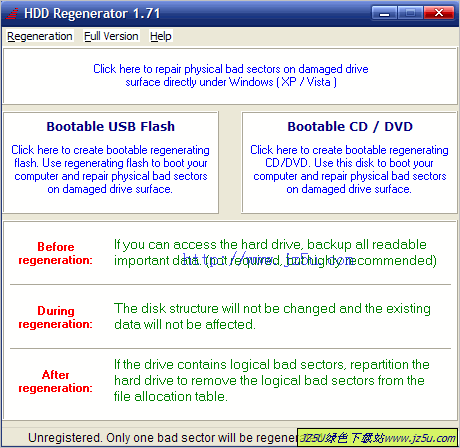460x448 pixels.
Task: Click the 'Before regeneration:' label
Action: (55, 253)
